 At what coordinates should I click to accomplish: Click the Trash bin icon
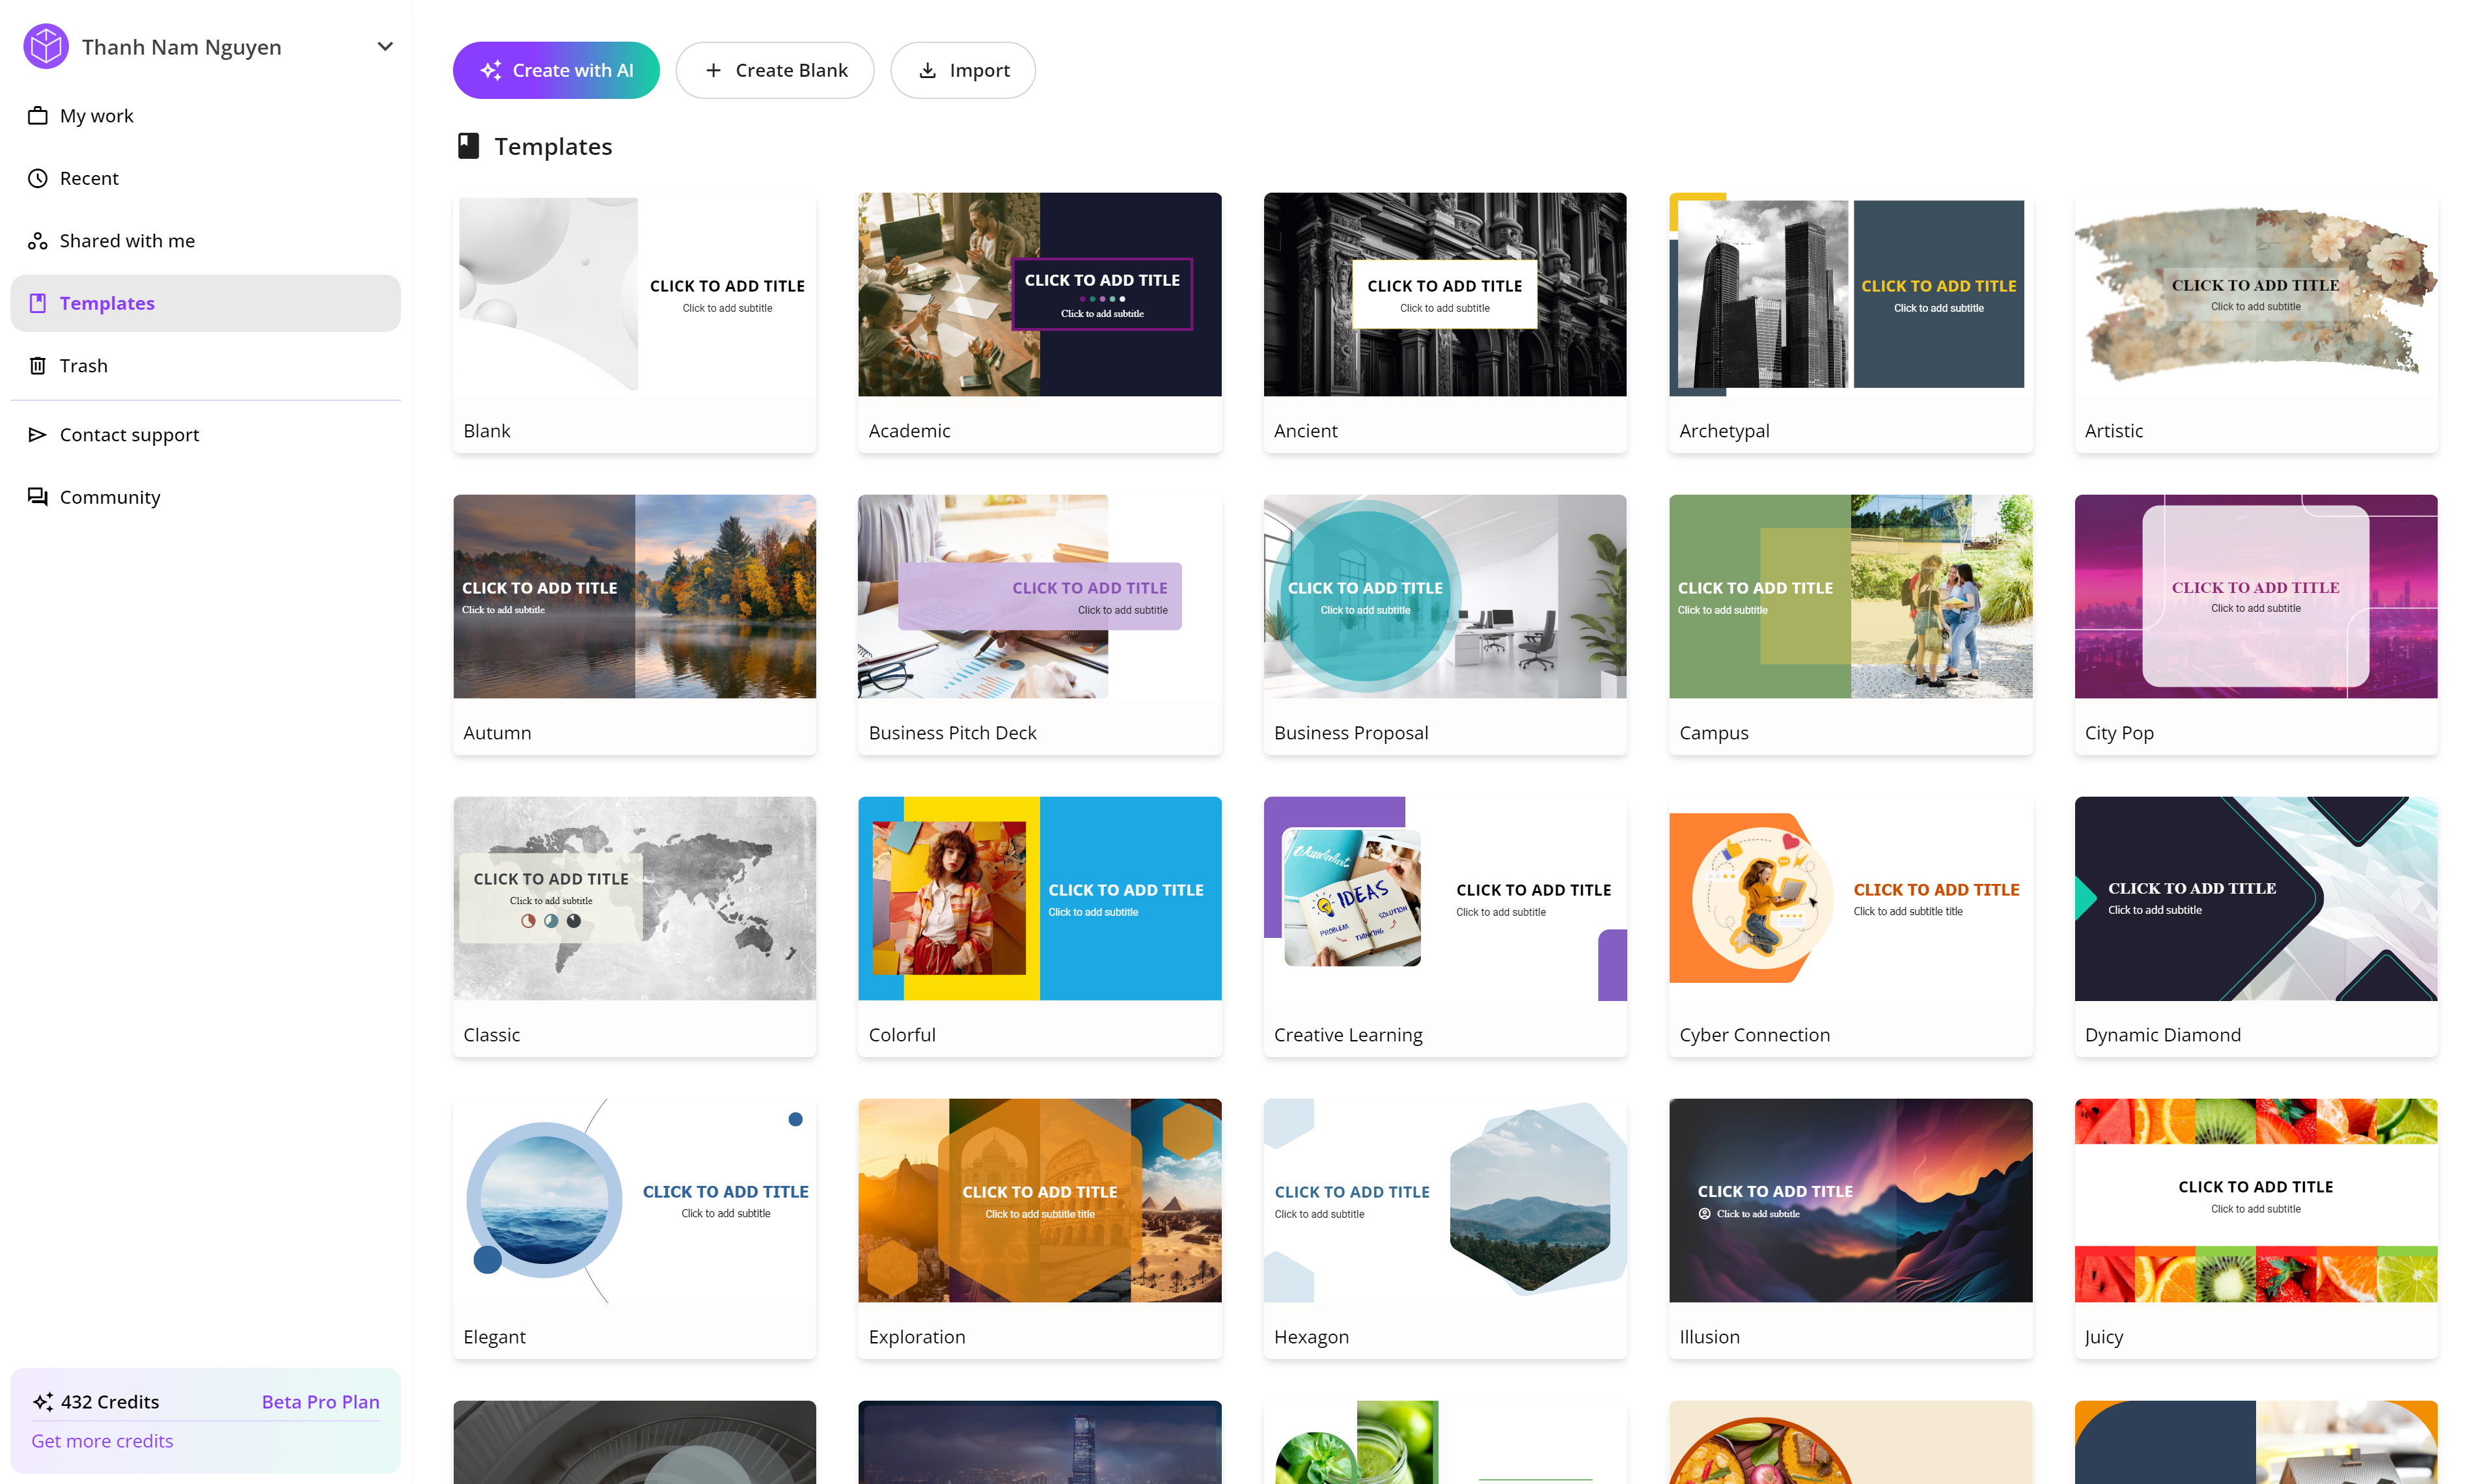click(x=38, y=366)
